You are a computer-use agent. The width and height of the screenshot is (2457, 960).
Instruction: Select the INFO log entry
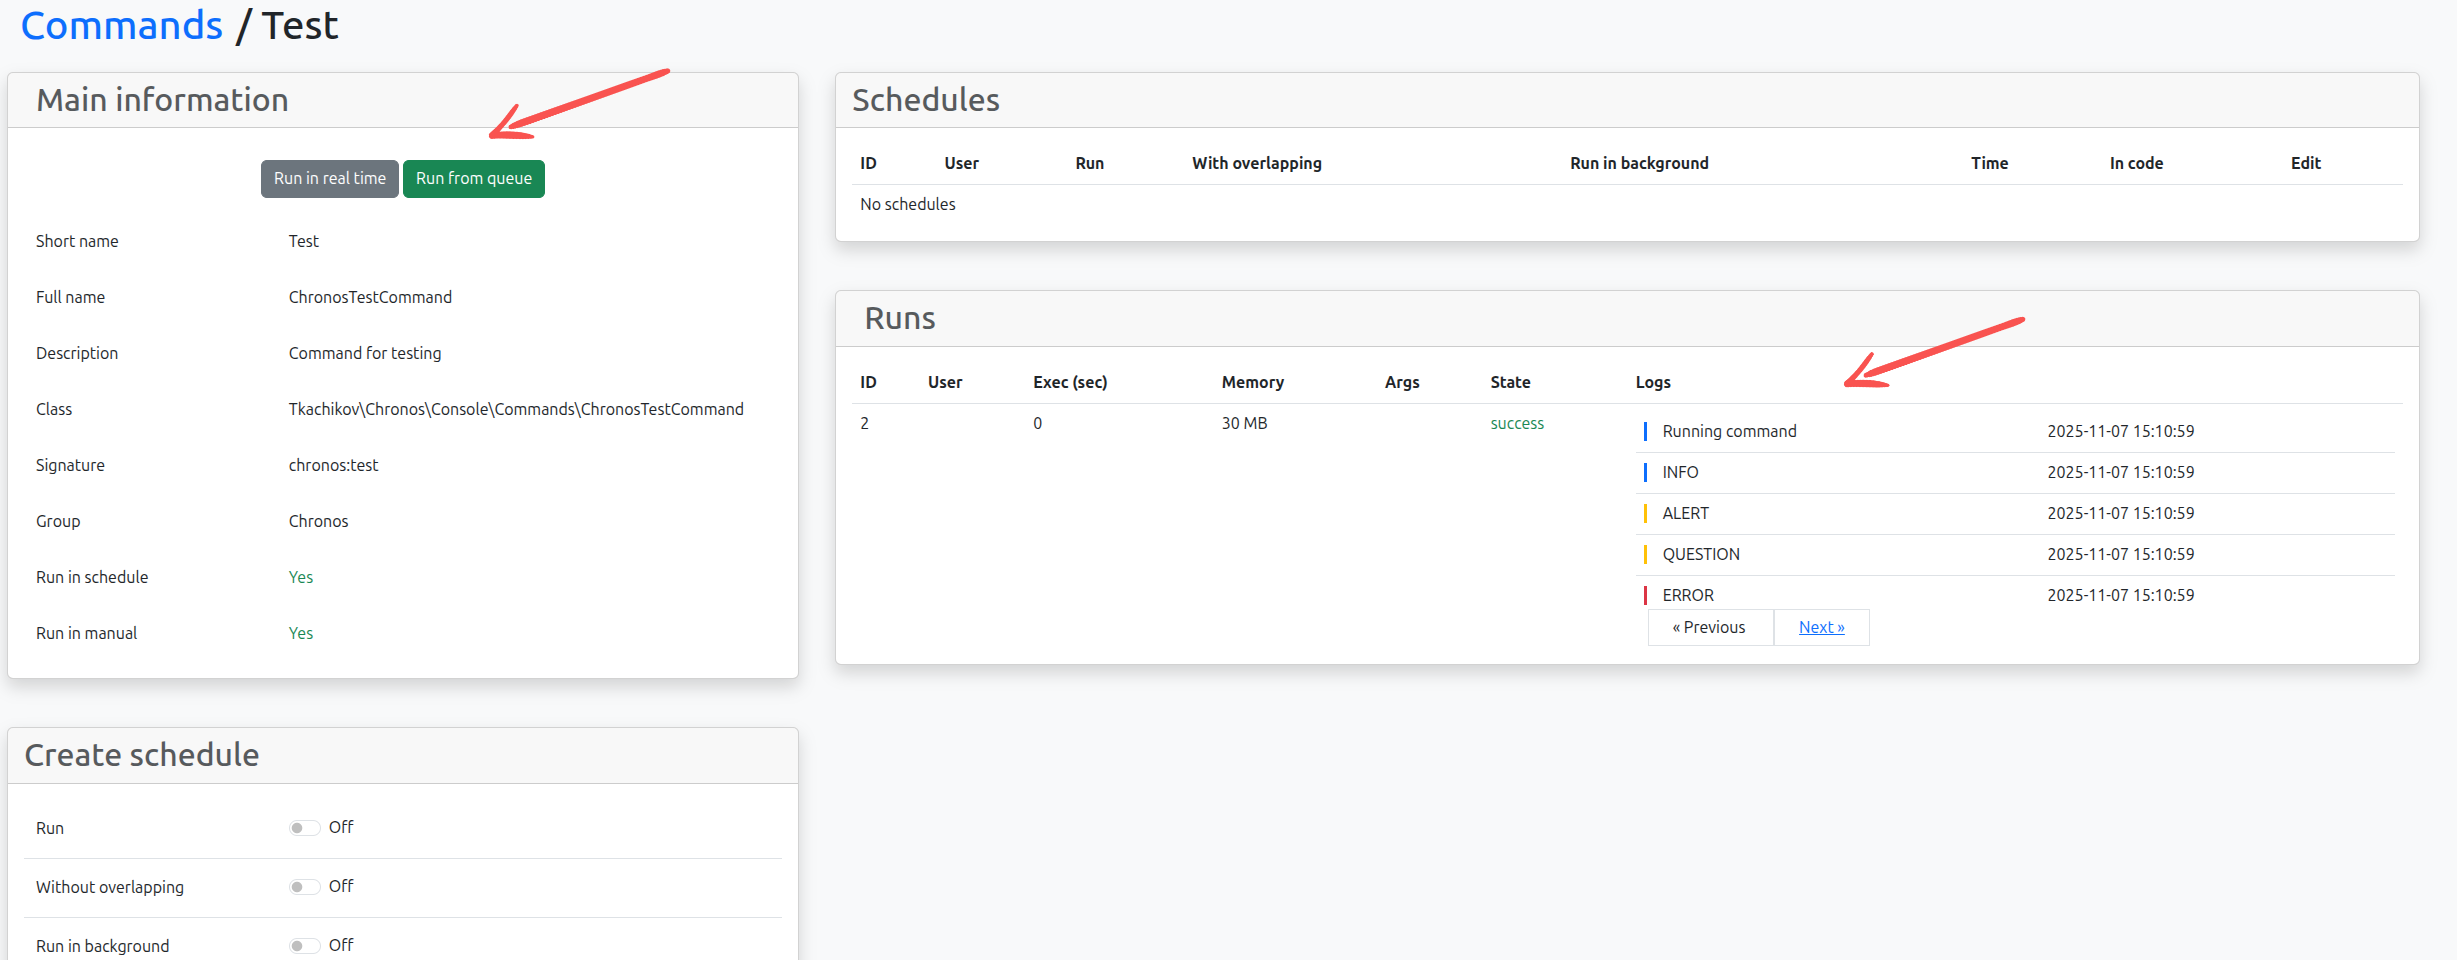point(1680,473)
